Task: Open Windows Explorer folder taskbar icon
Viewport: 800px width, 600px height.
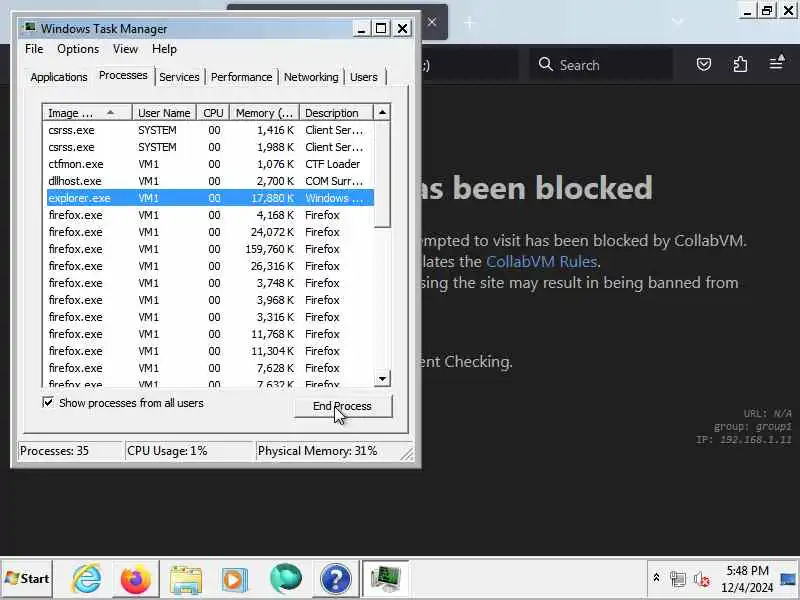Action: [185, 579]
